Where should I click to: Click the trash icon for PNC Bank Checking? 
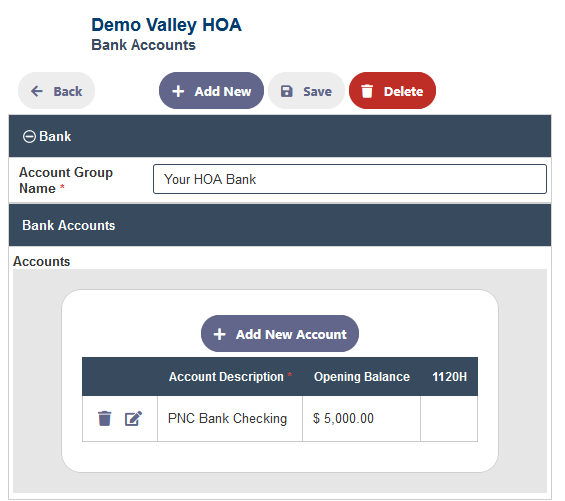point(104,418)
